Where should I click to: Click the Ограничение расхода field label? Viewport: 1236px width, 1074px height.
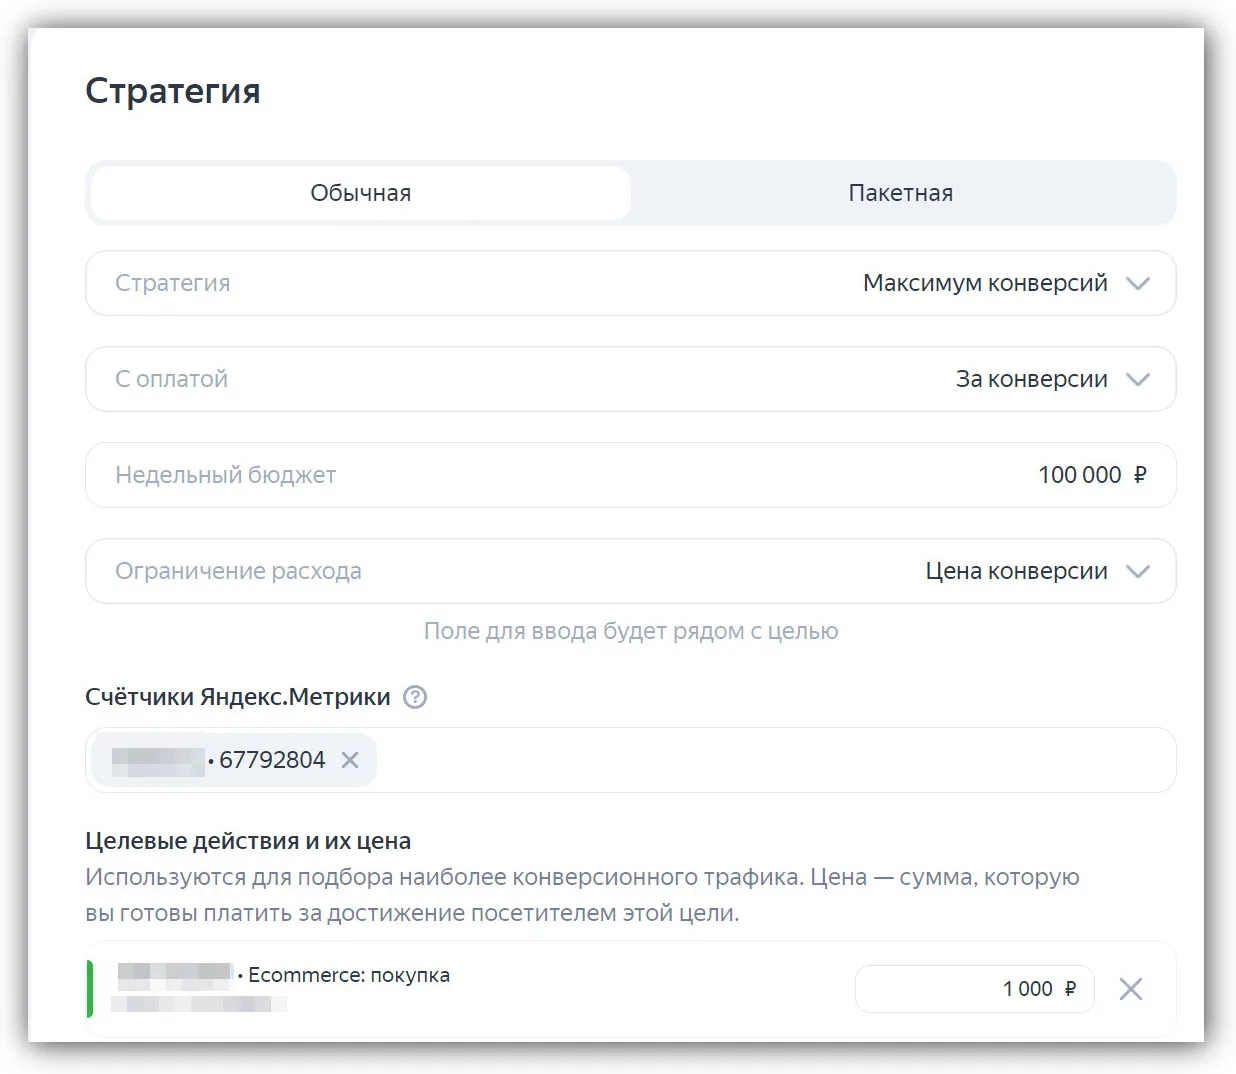238,571
